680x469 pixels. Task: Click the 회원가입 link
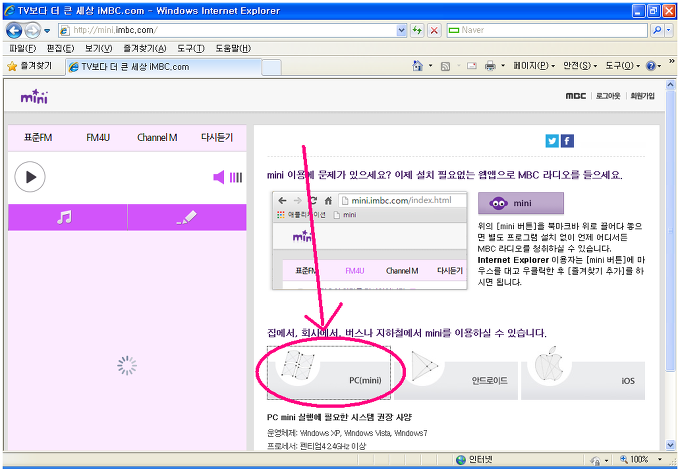(x=642, y=96)
